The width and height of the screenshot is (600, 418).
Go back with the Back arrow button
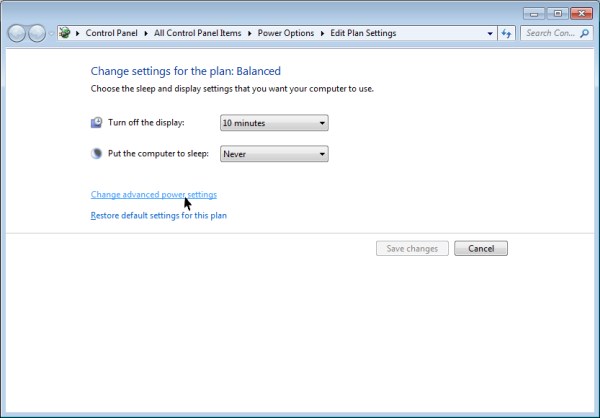(16, 33)
